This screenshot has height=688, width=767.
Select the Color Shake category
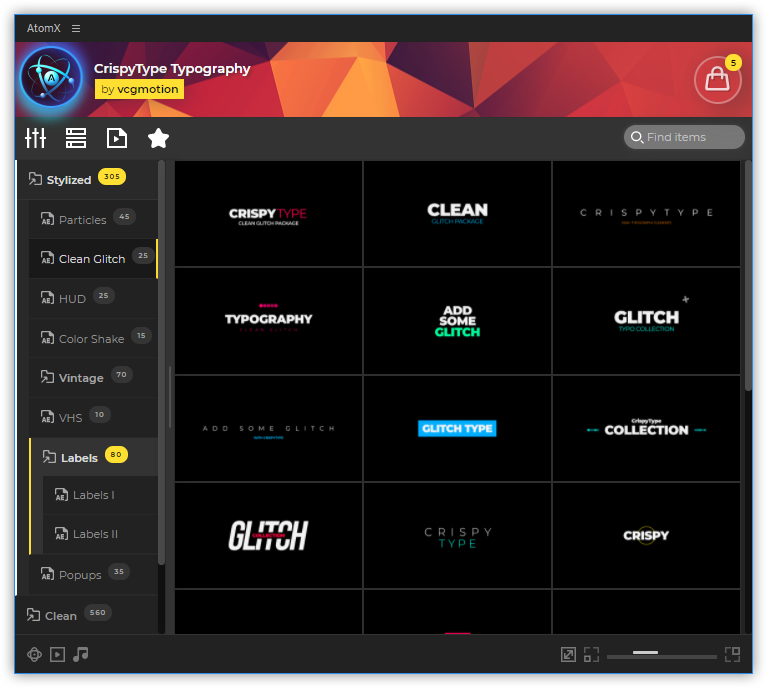coord(93,338)
